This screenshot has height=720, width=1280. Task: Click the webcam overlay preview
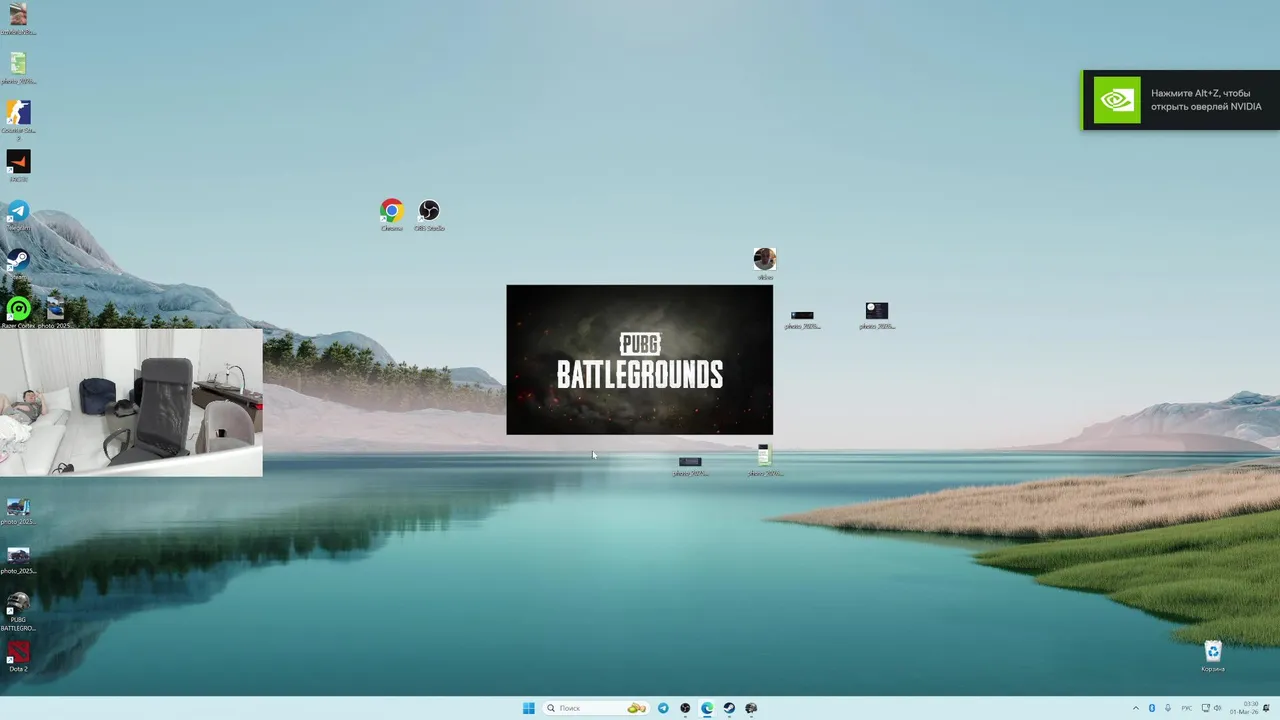[x=131, y=402]
